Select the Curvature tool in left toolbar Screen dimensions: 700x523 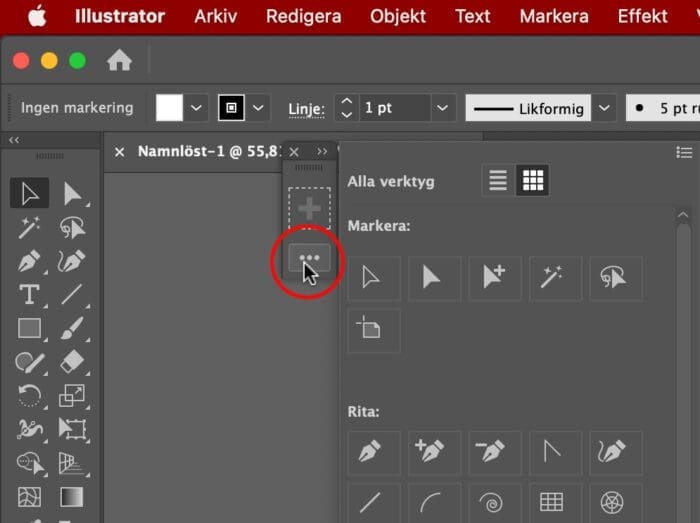tap(72, 261)
